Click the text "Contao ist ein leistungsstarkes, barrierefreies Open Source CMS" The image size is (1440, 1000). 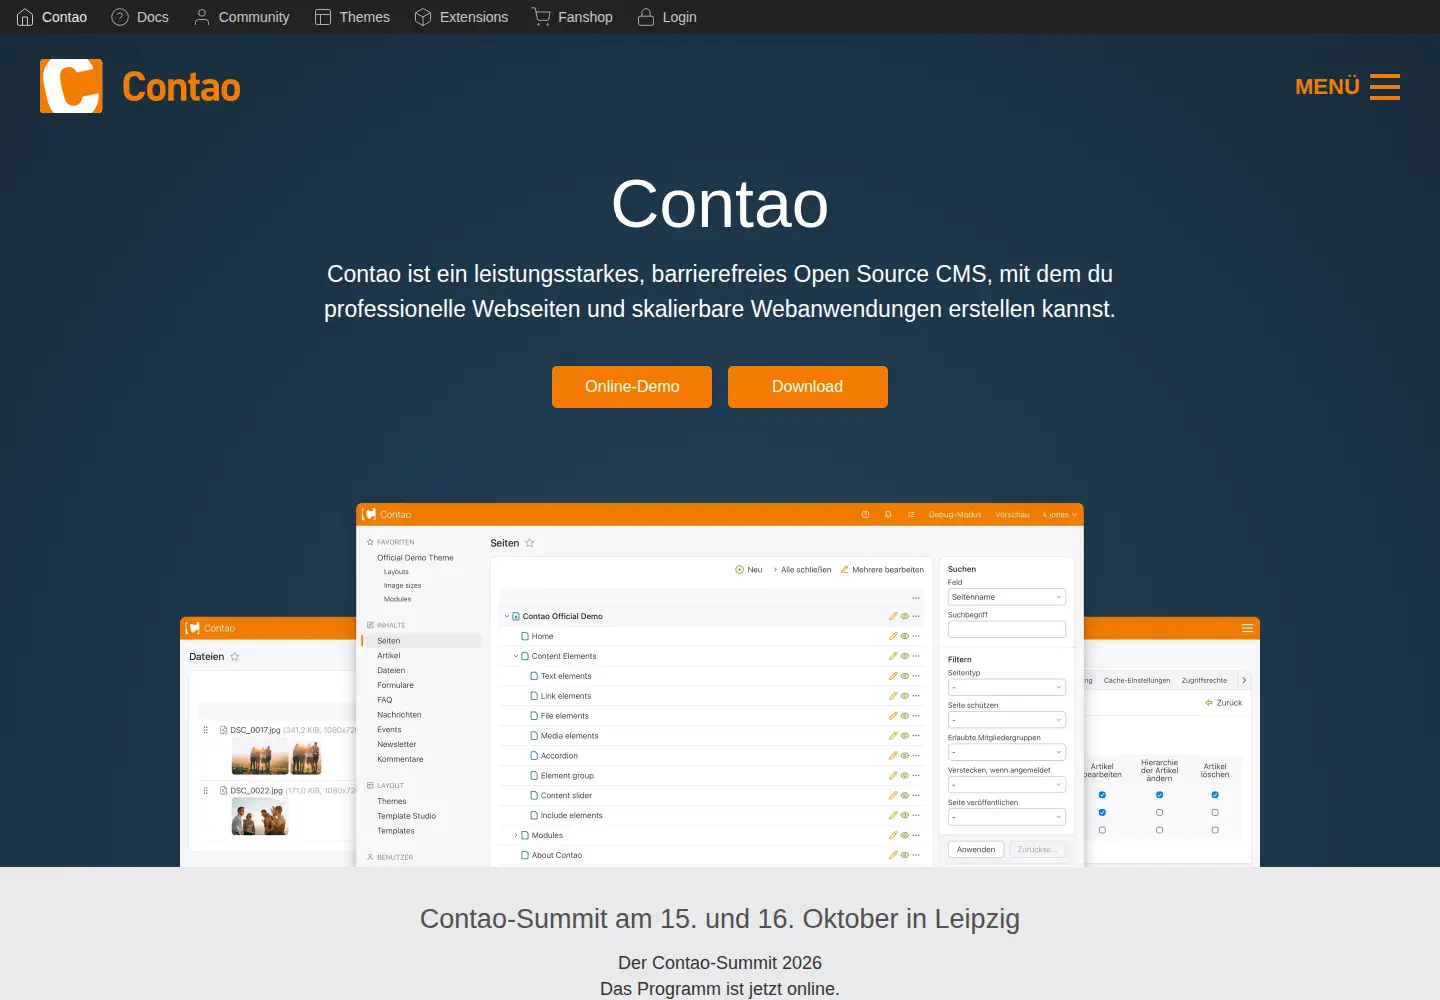tap(659, 274)
